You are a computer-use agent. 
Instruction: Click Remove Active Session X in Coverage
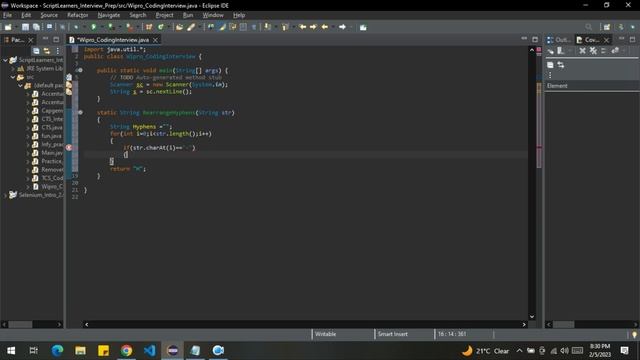pos(582,51)
